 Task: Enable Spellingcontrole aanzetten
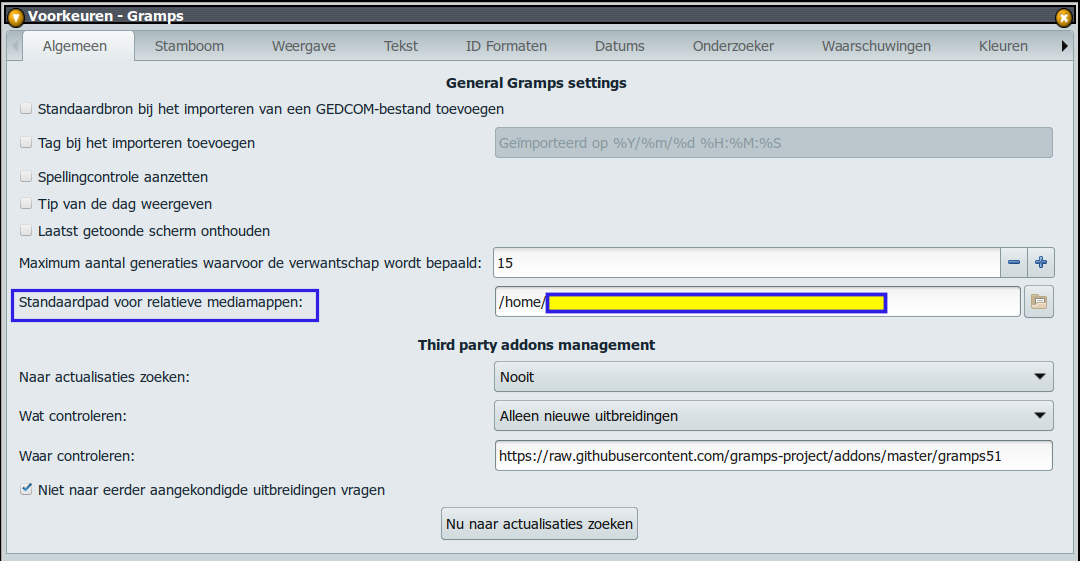tap(26, 176)
